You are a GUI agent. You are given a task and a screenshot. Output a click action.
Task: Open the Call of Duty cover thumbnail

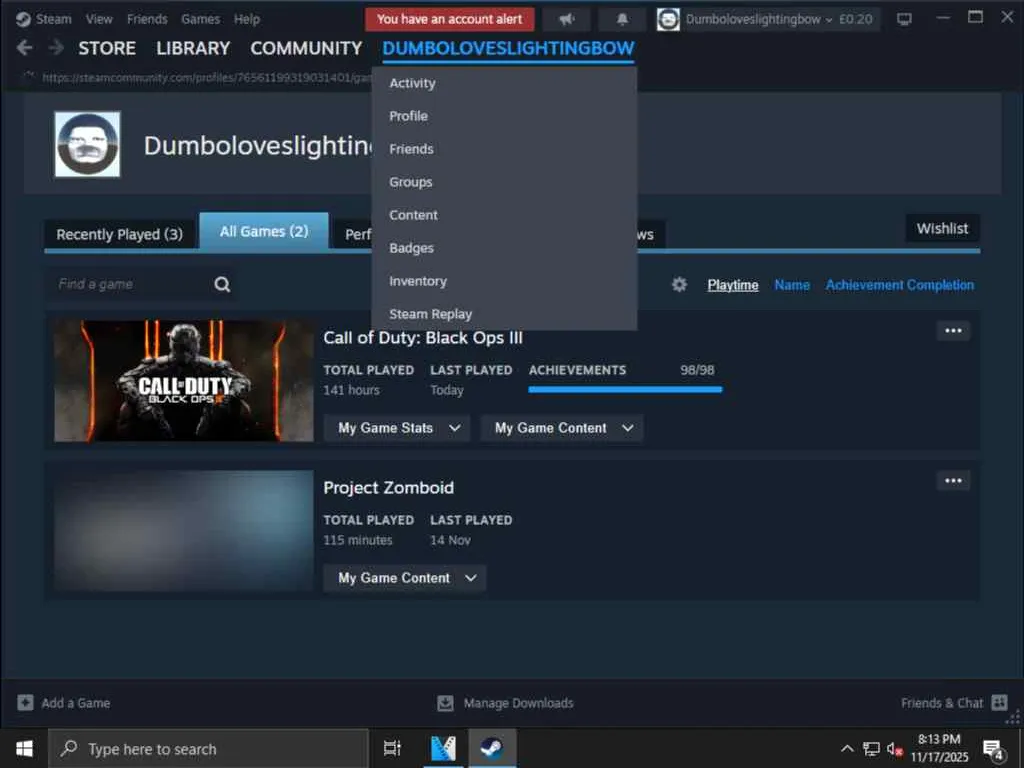point(184,381)
